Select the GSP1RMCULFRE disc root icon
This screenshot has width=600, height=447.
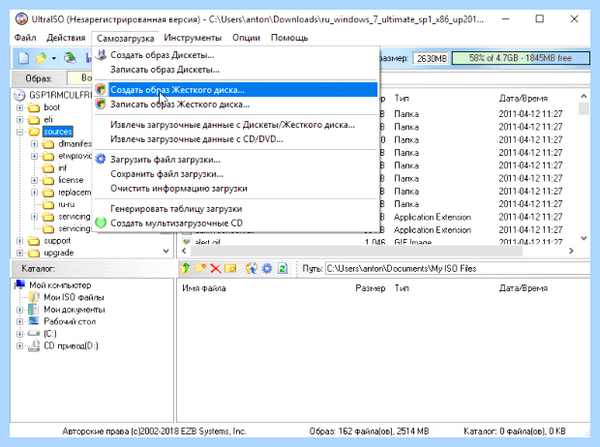pyautogui.click(x=19, y=95)
